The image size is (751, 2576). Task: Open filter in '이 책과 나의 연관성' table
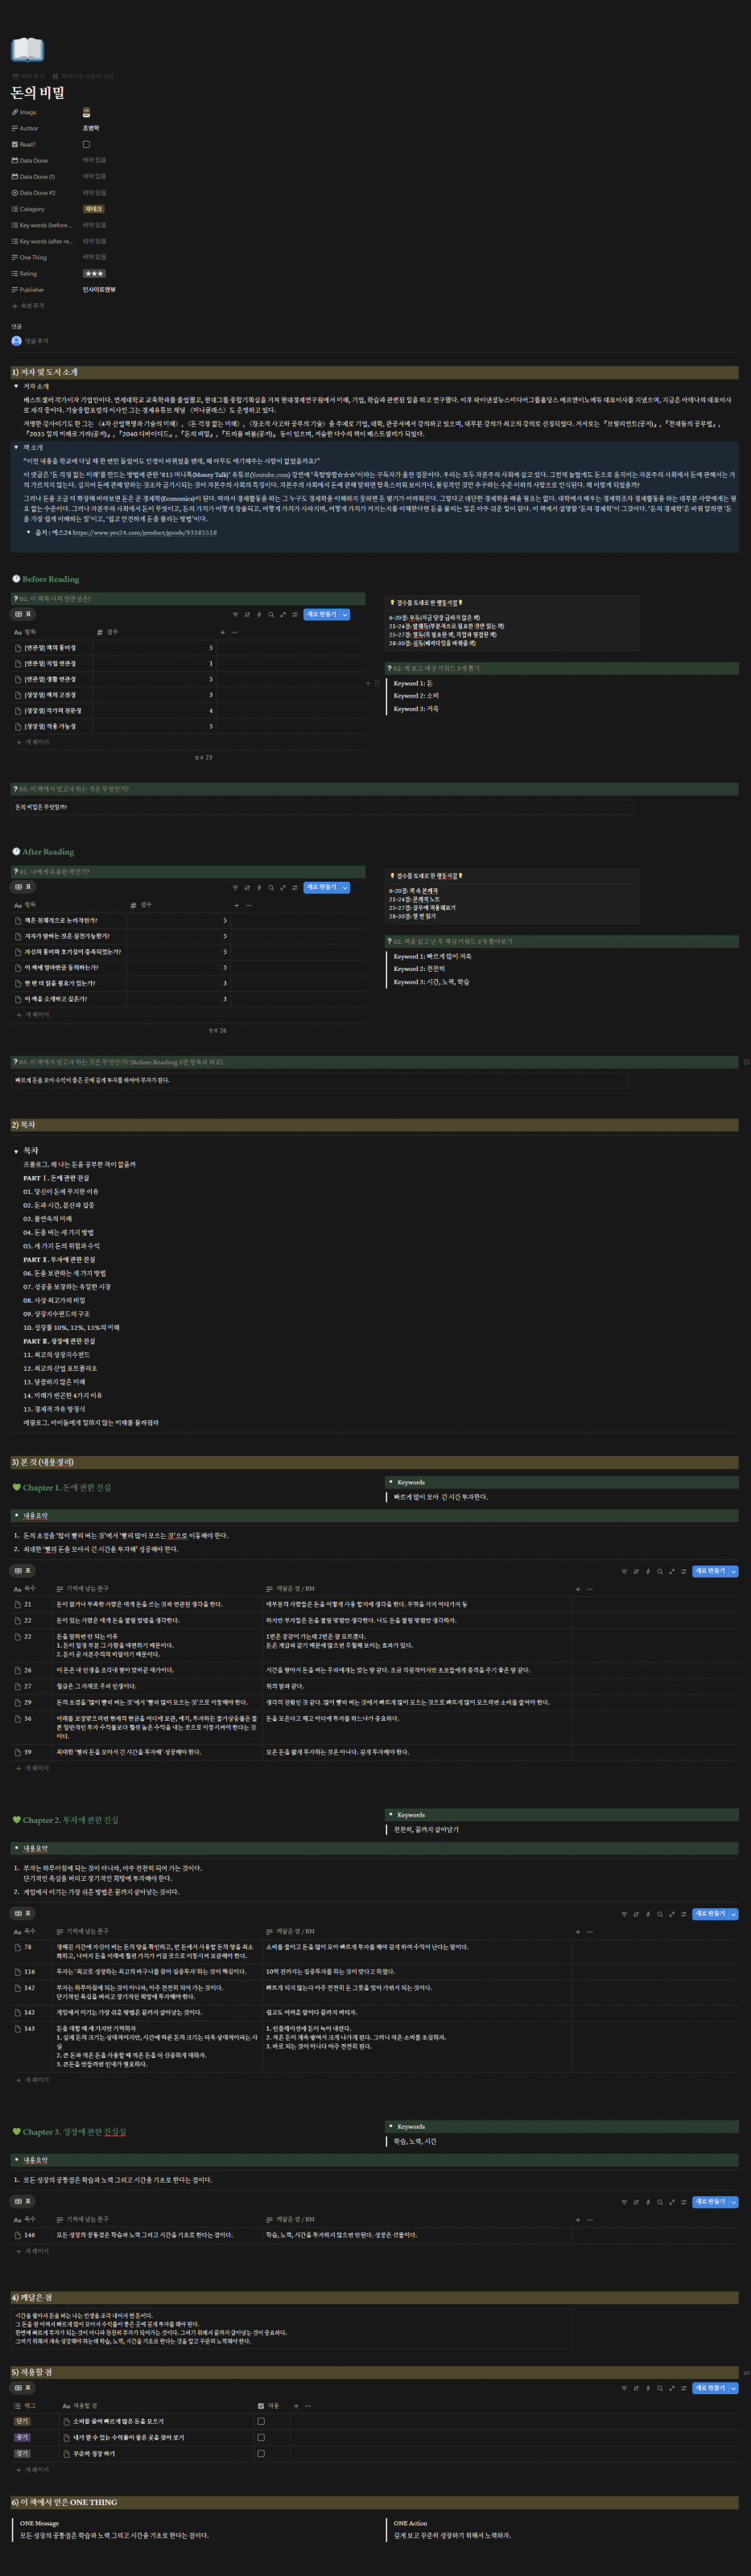tap(235, 615)
